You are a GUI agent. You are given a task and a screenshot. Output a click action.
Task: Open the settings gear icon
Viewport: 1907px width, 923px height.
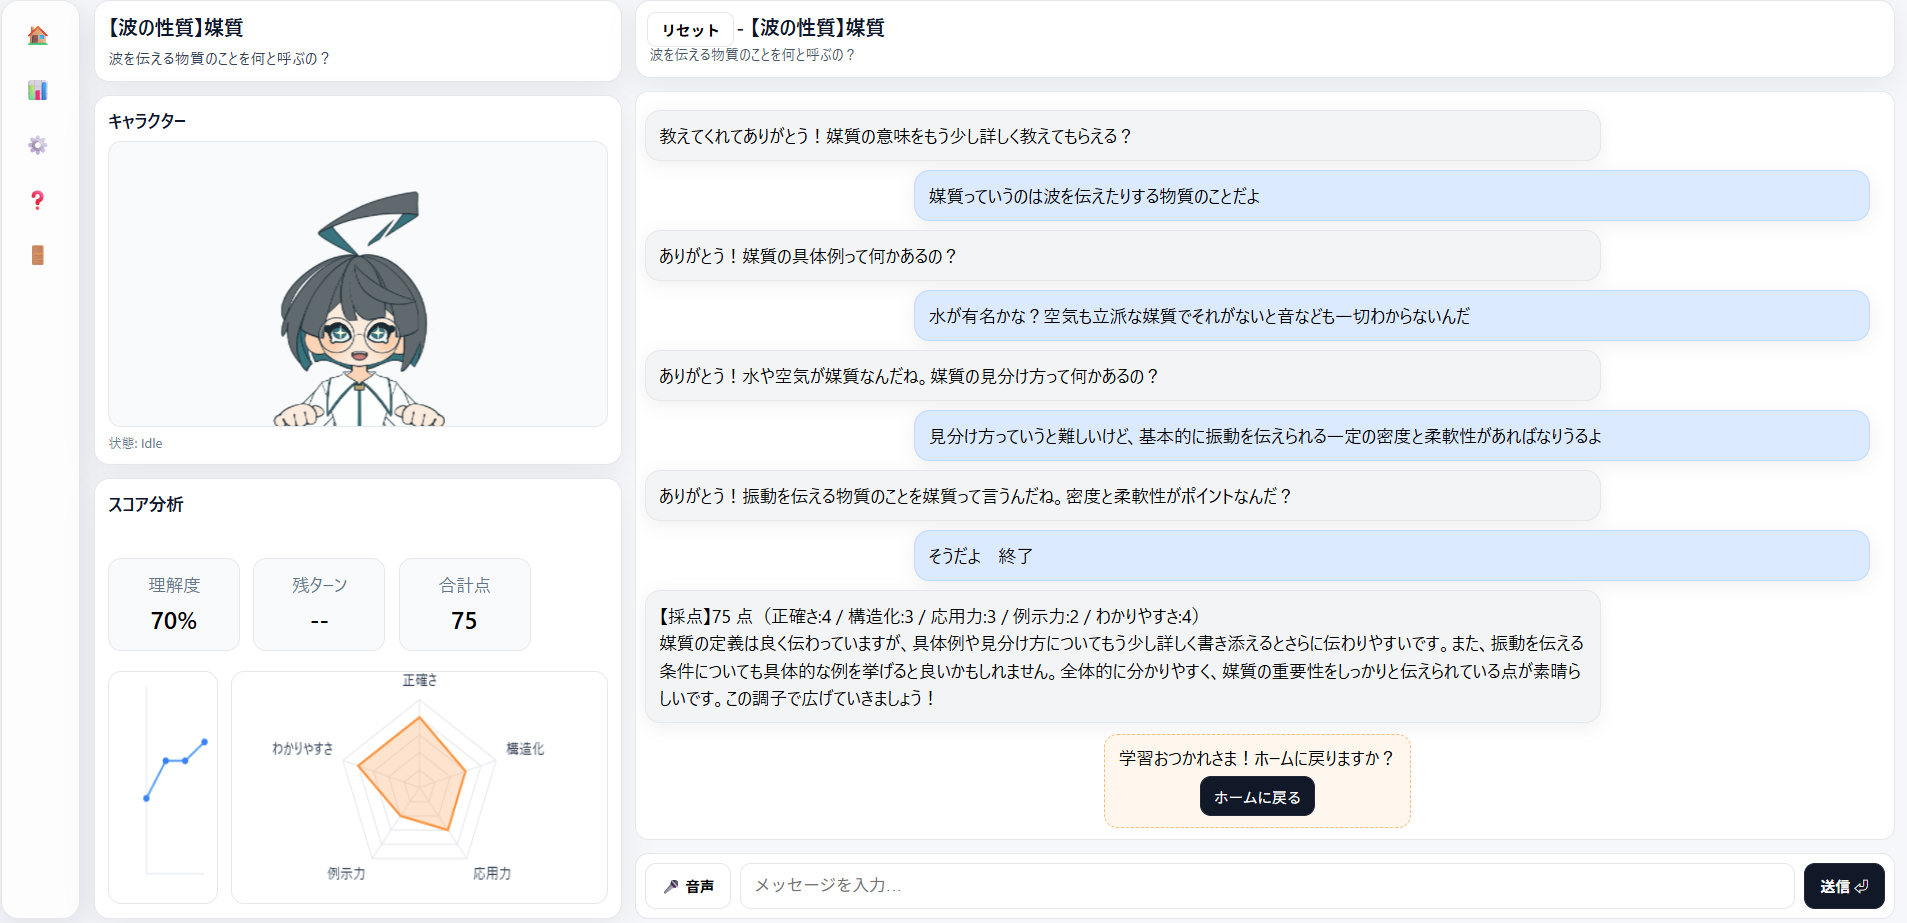click(x=38, y=146)
